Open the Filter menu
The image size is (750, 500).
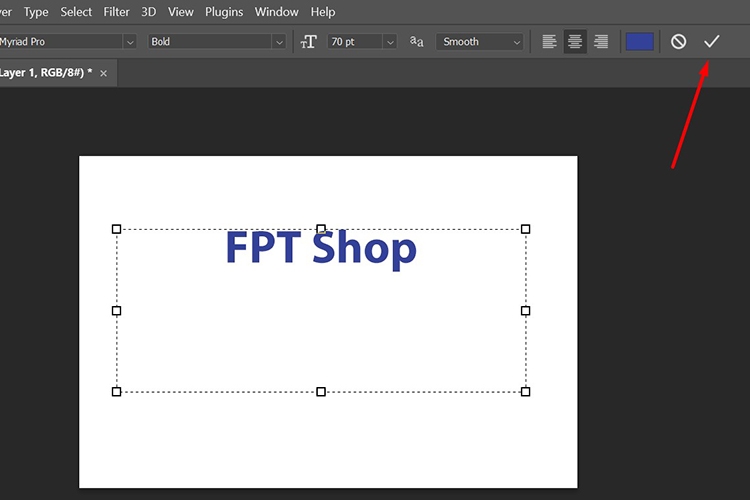click(116, 12)
